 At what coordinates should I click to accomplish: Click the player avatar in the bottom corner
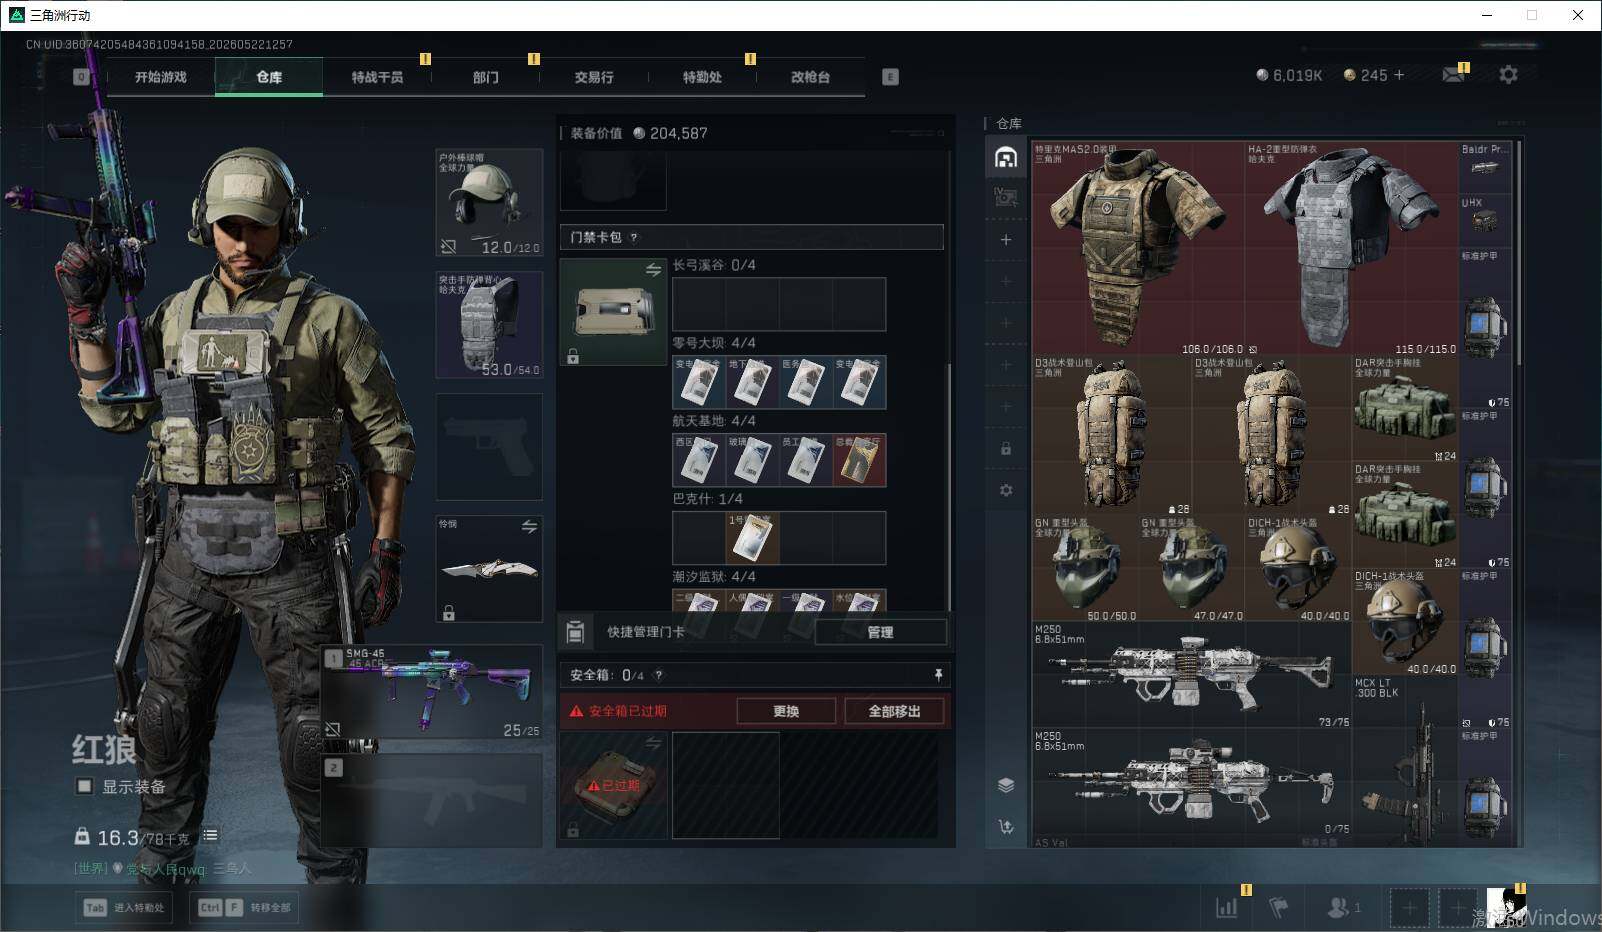pos(1506,907)
